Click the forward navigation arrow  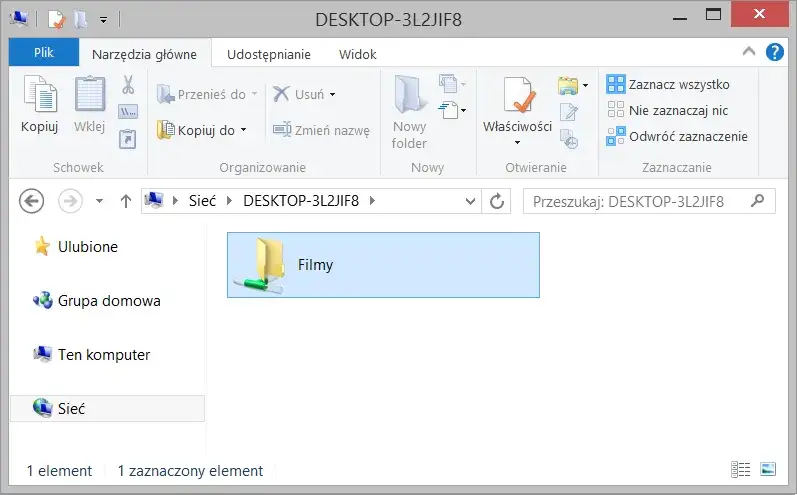pyautogui.click(x=70, y=201)
